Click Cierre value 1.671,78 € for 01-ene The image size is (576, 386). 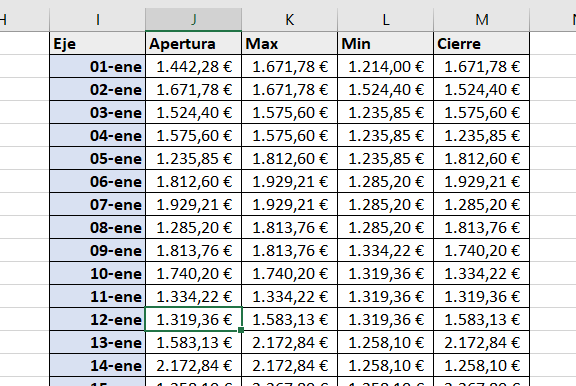pyautogui.click(x=482, y=66)
